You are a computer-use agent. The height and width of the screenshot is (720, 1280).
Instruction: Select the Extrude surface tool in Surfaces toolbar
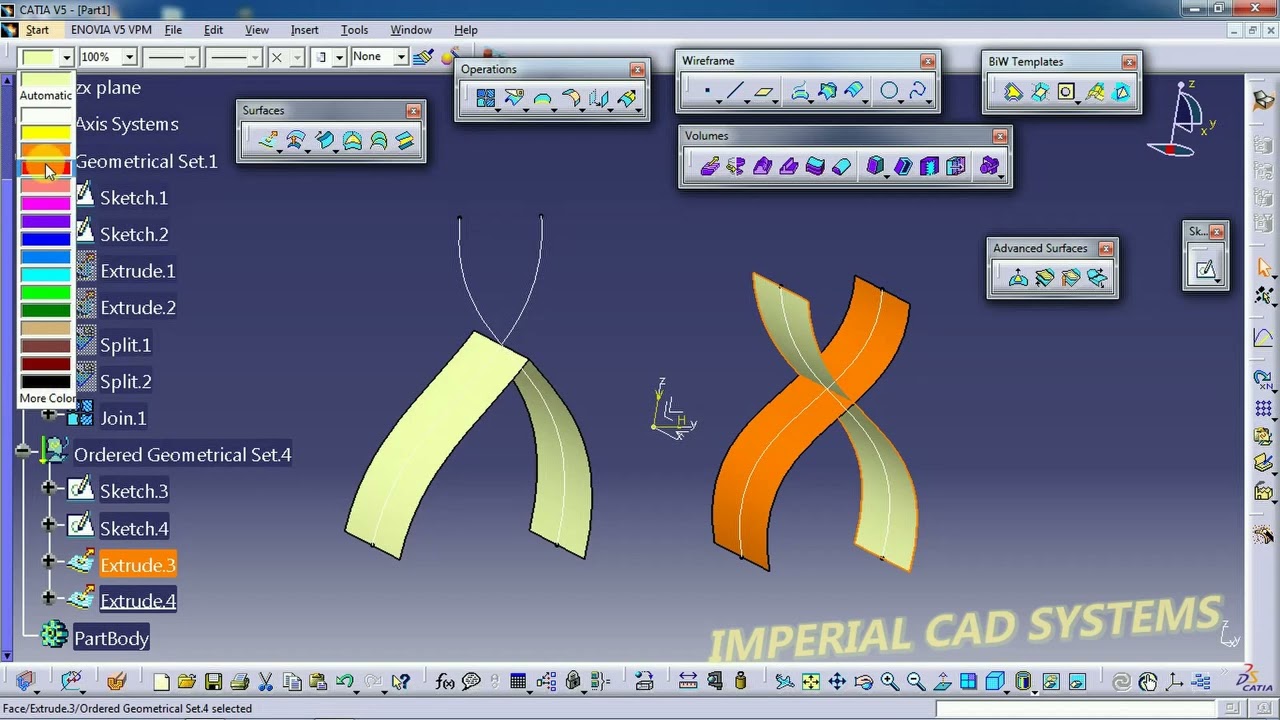pyautogui.click(x=268, y=141)
